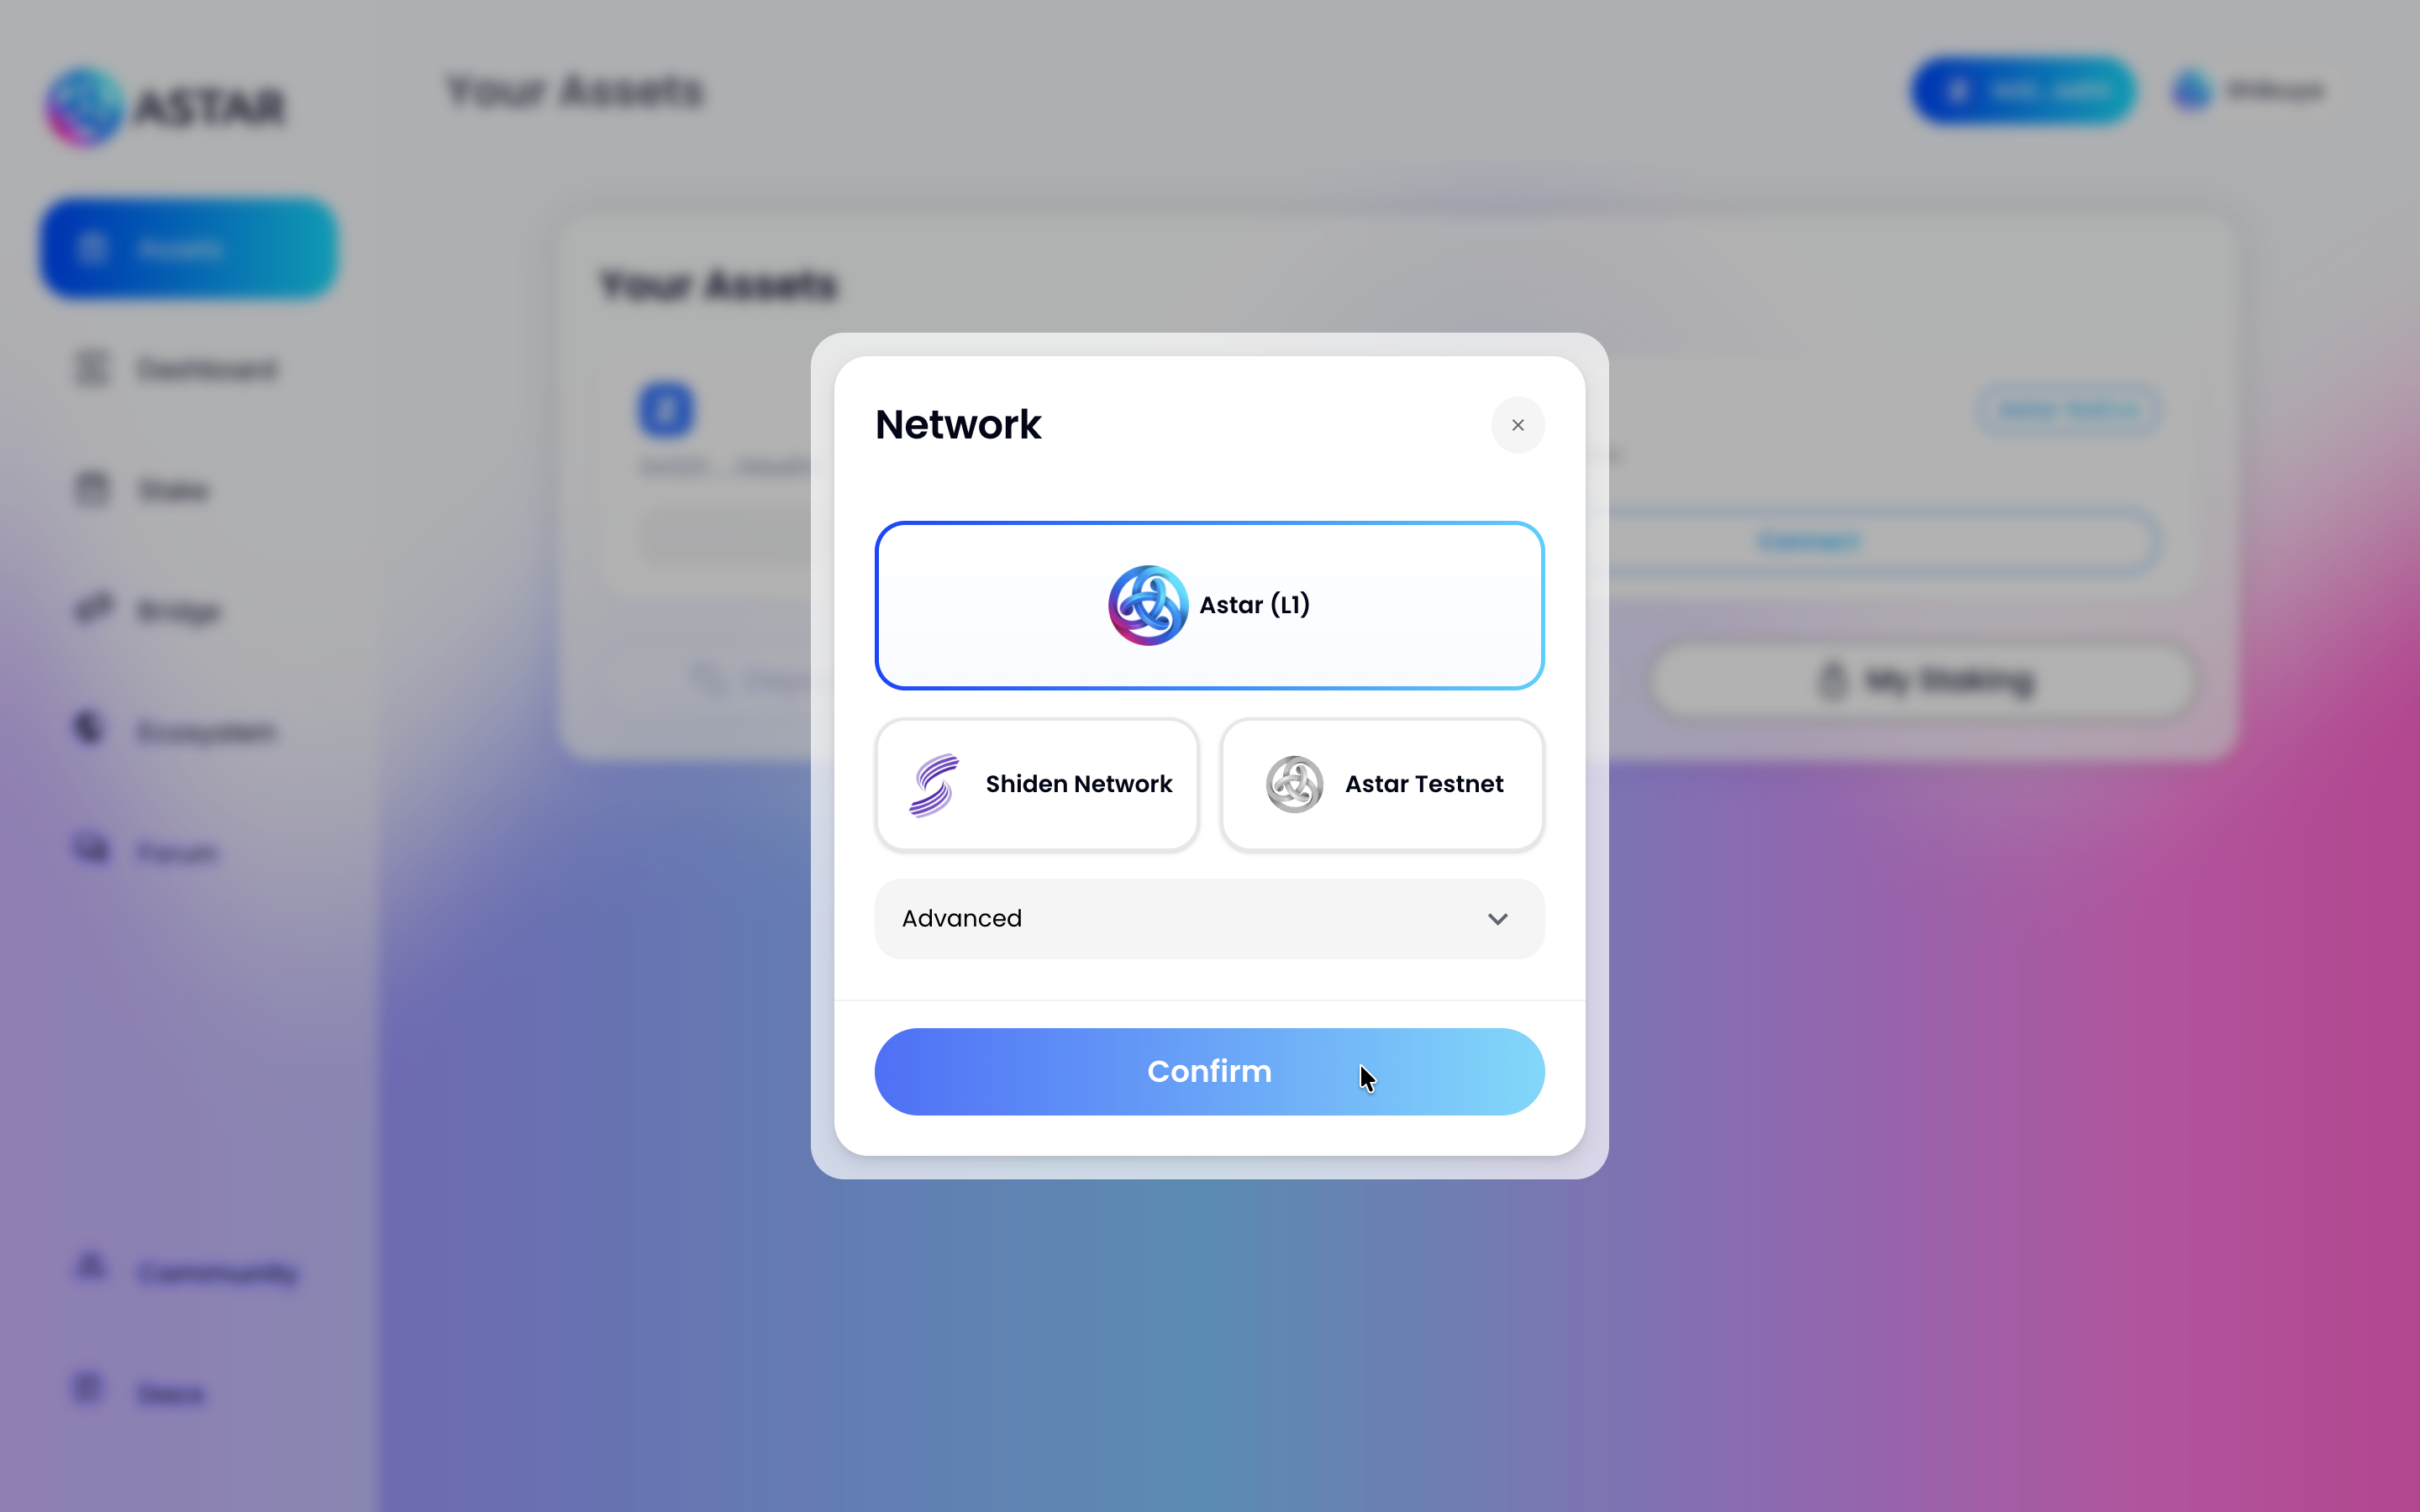Screen dimensions: 2420x1512
Task: Click the account avatar at top right
Action: tap(2191, 91)
